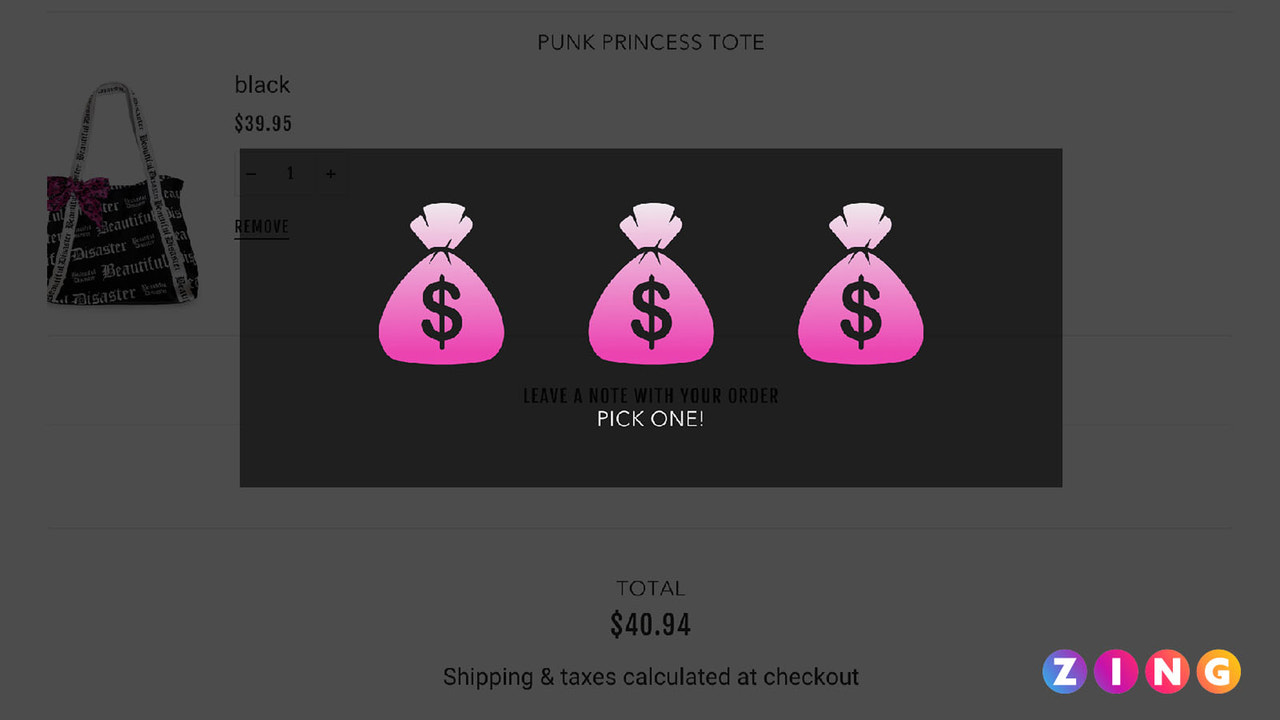Click the PICK ONE! prompt
This screenshot has height=720, width=1280.
(x=651, y=418)
